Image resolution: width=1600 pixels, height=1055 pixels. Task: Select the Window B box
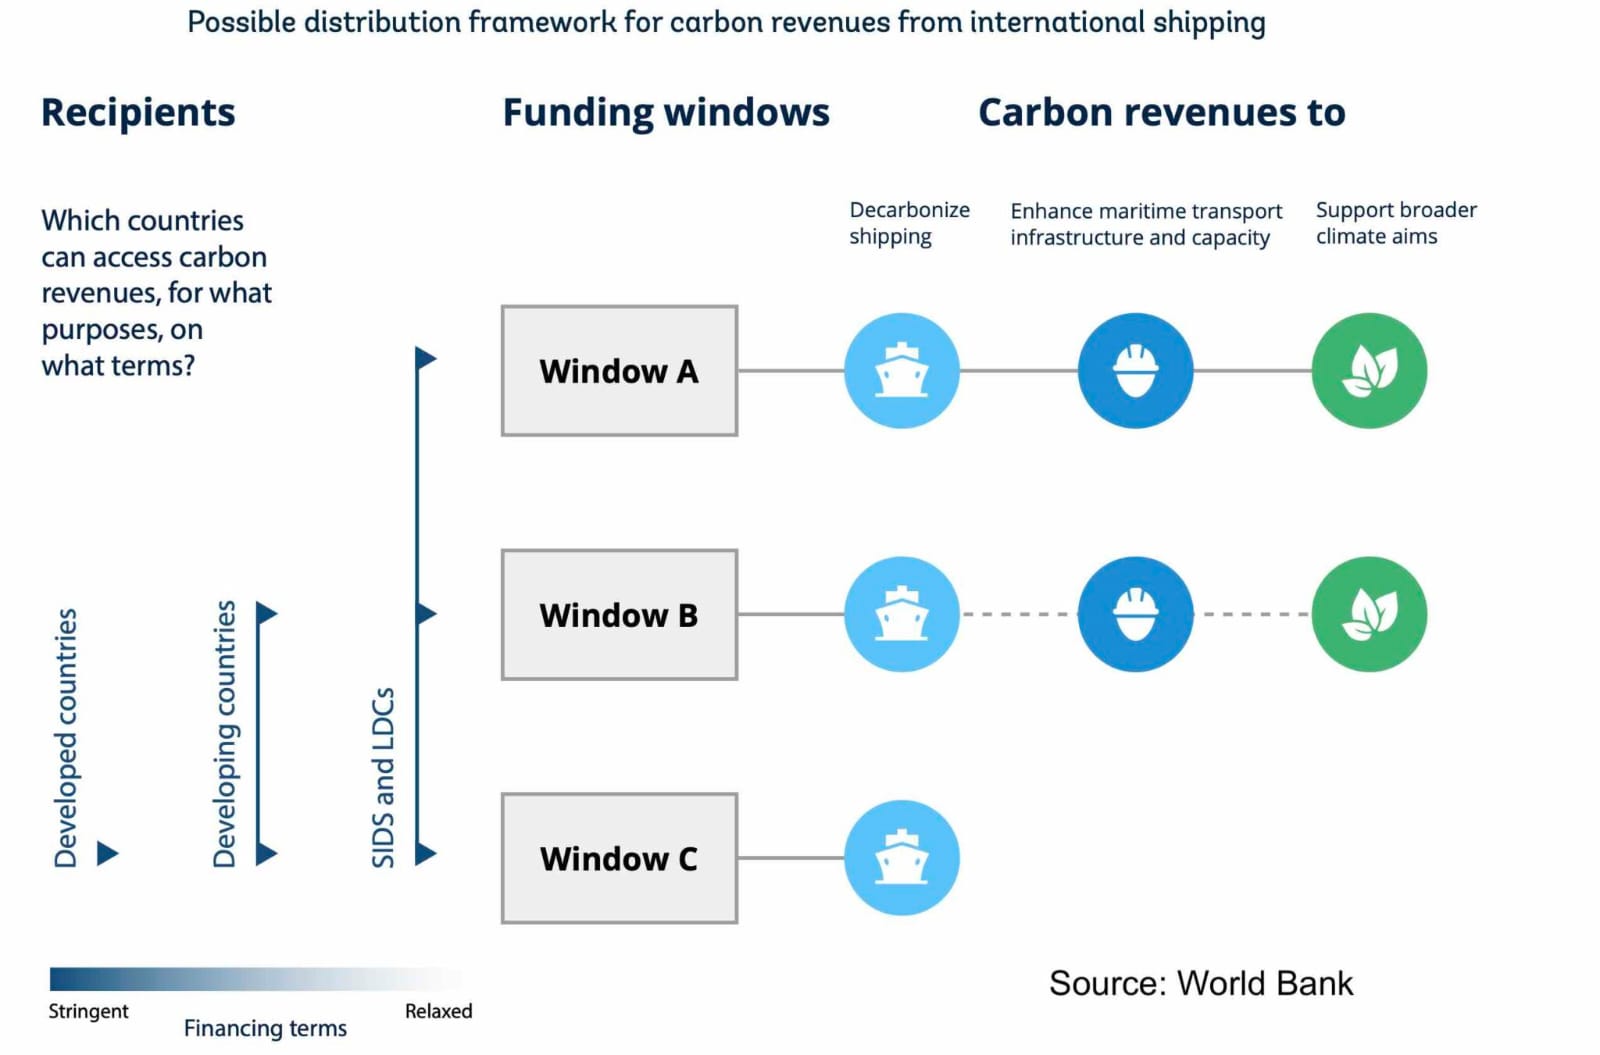[619, 614]
